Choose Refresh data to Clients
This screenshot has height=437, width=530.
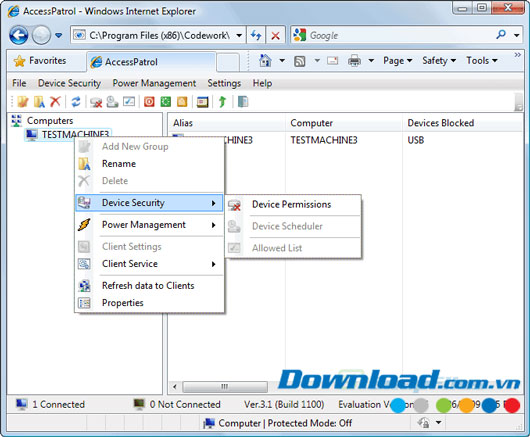[149, 286]
